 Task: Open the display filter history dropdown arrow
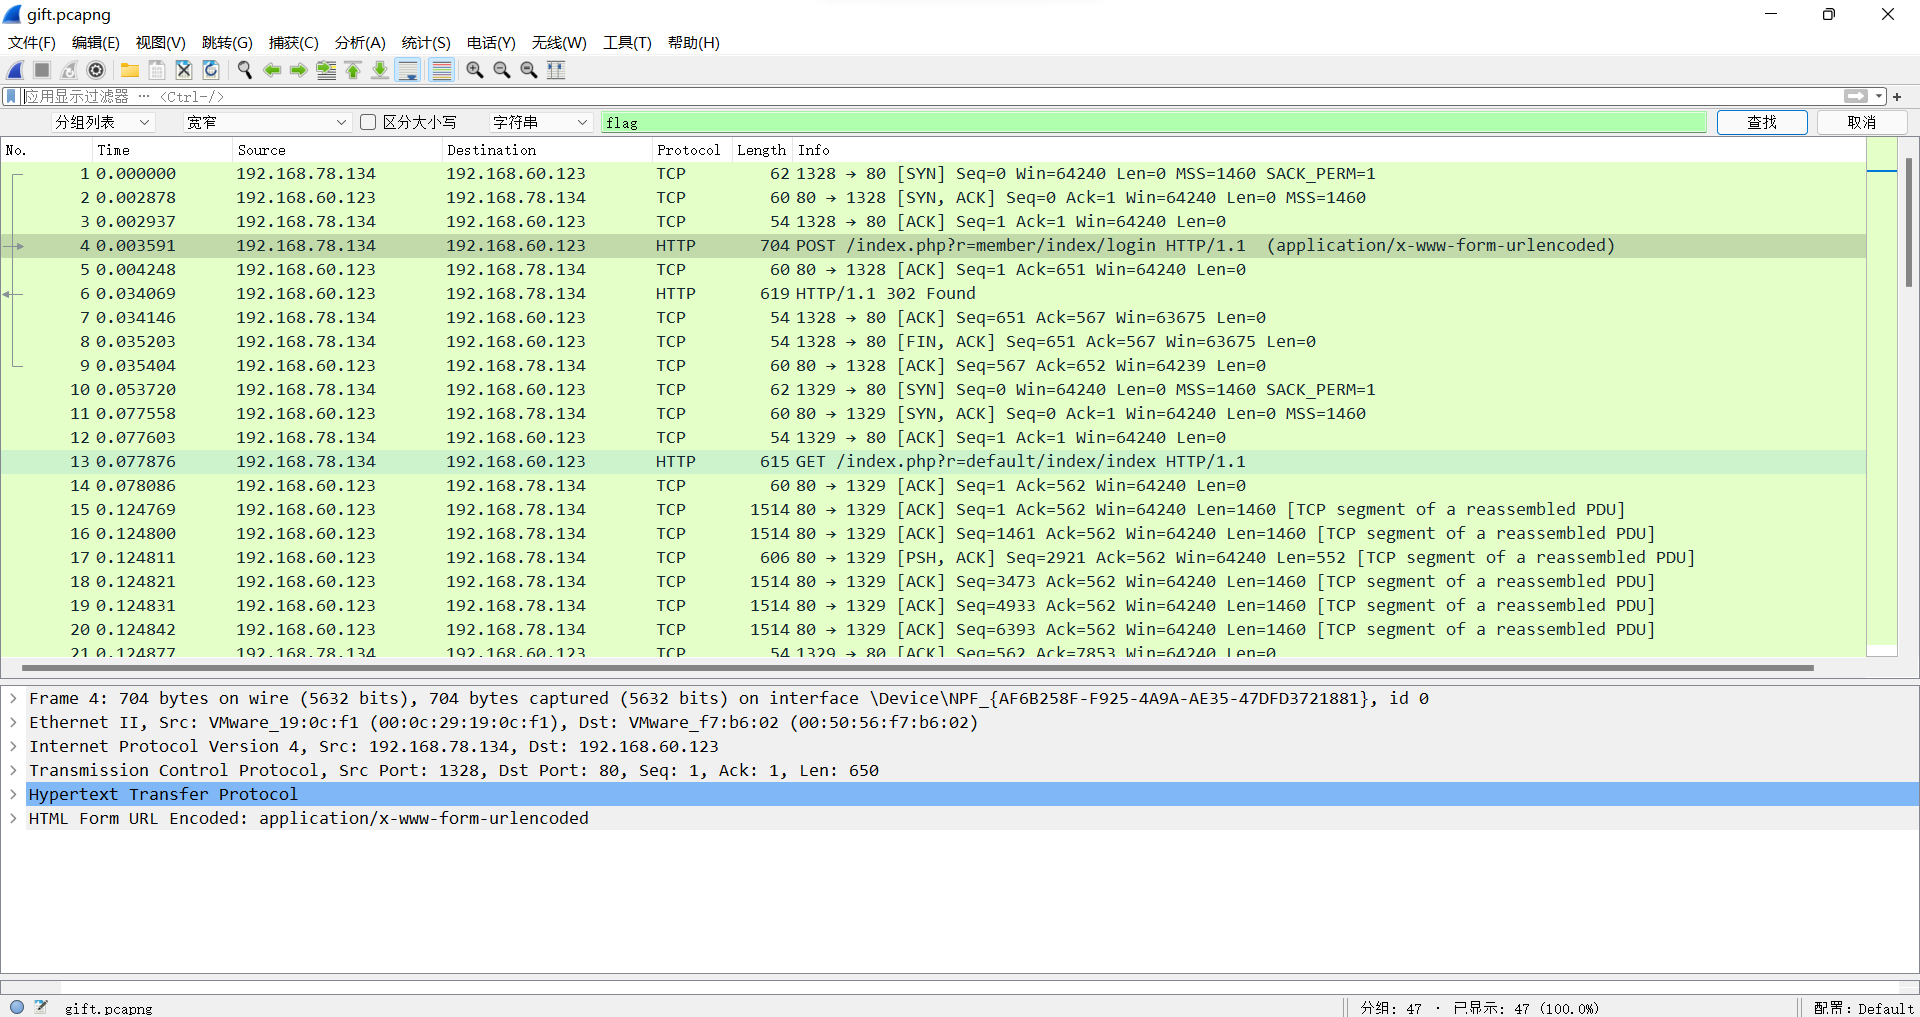(1879, 97)
